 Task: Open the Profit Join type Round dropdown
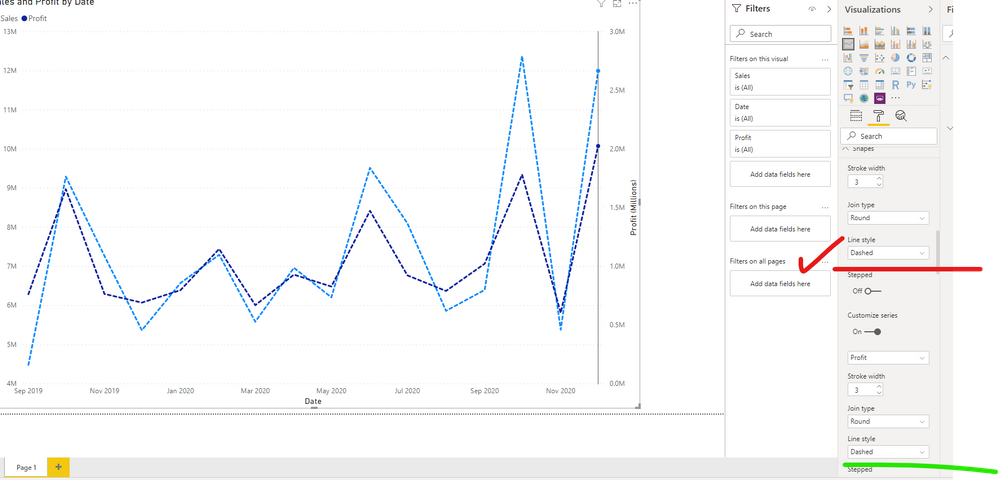tap(888, 421)
